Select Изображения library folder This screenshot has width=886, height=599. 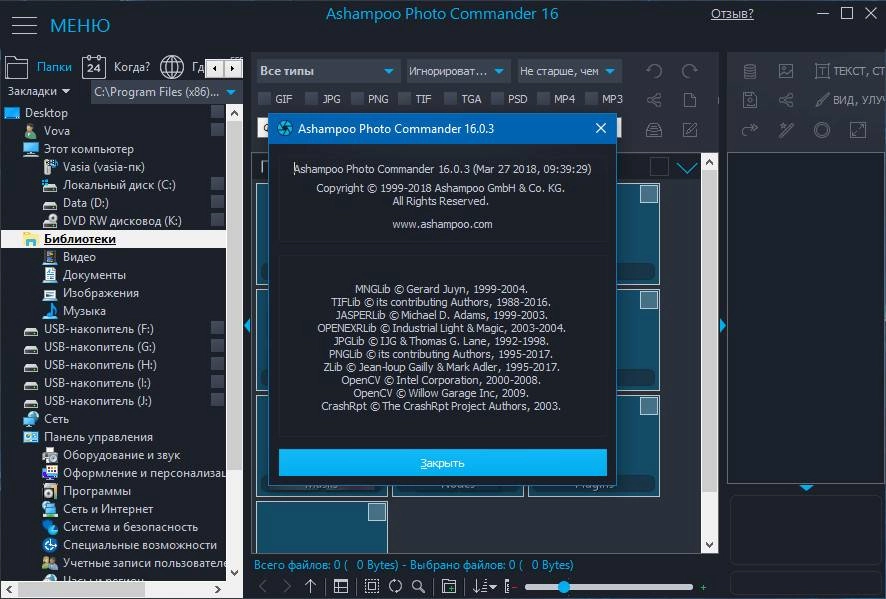101,293
